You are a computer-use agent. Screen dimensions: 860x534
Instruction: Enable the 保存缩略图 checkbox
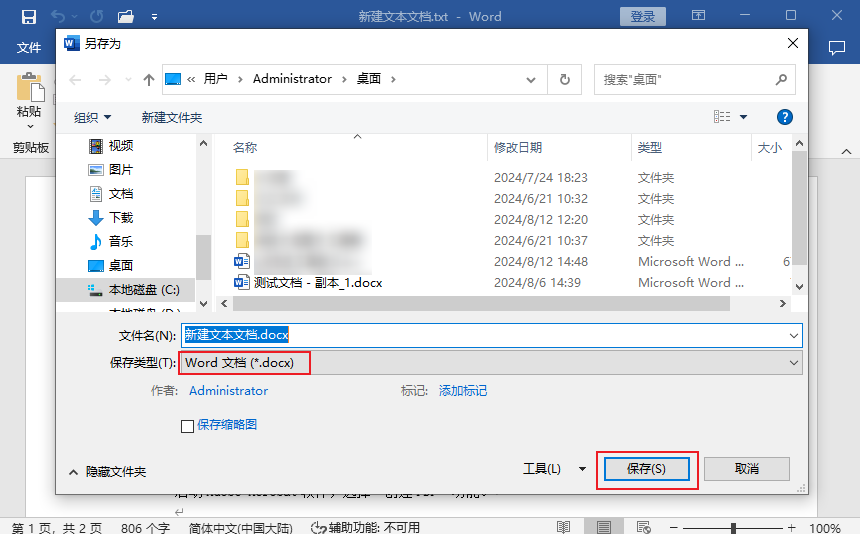[x=187, y=425]
